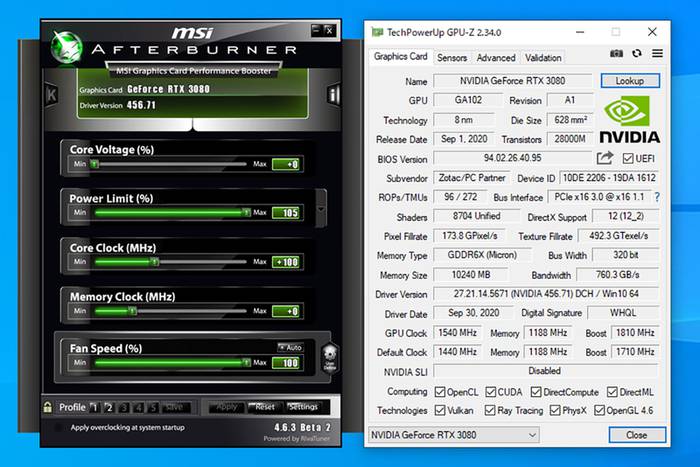This screenshot has height=467, width=700.
Task: Click the BIOS Version 94.02.26.40.95 field
Action: [512, 158]
